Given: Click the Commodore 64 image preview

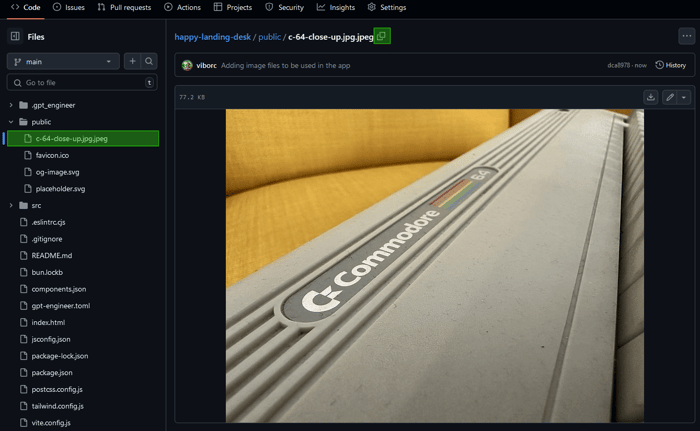Looking at the screenshot, I should point(435,266).
